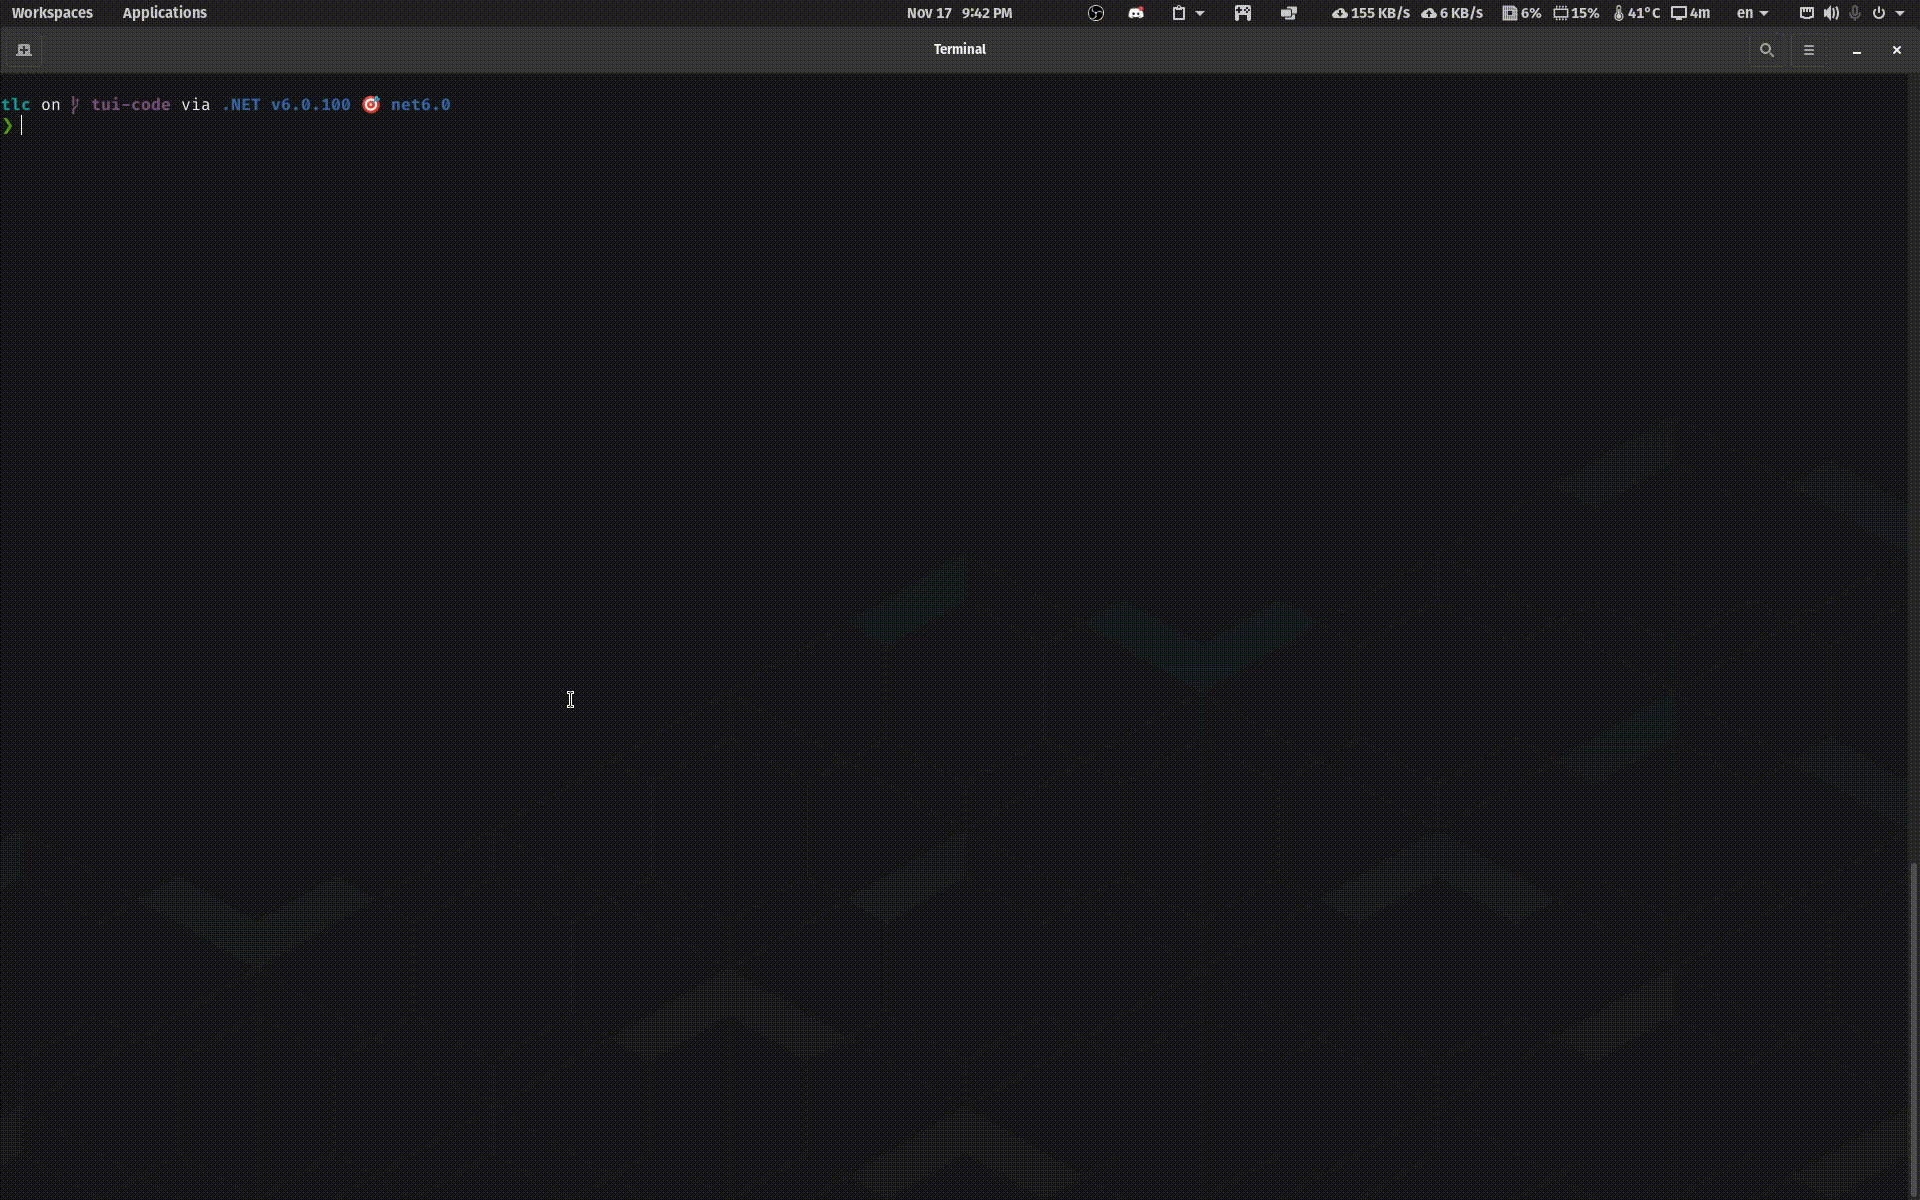Open the Workspaces menu
Image resolution: width=1920 pixels, height=1200 pixels.
[x=52, y=13]
